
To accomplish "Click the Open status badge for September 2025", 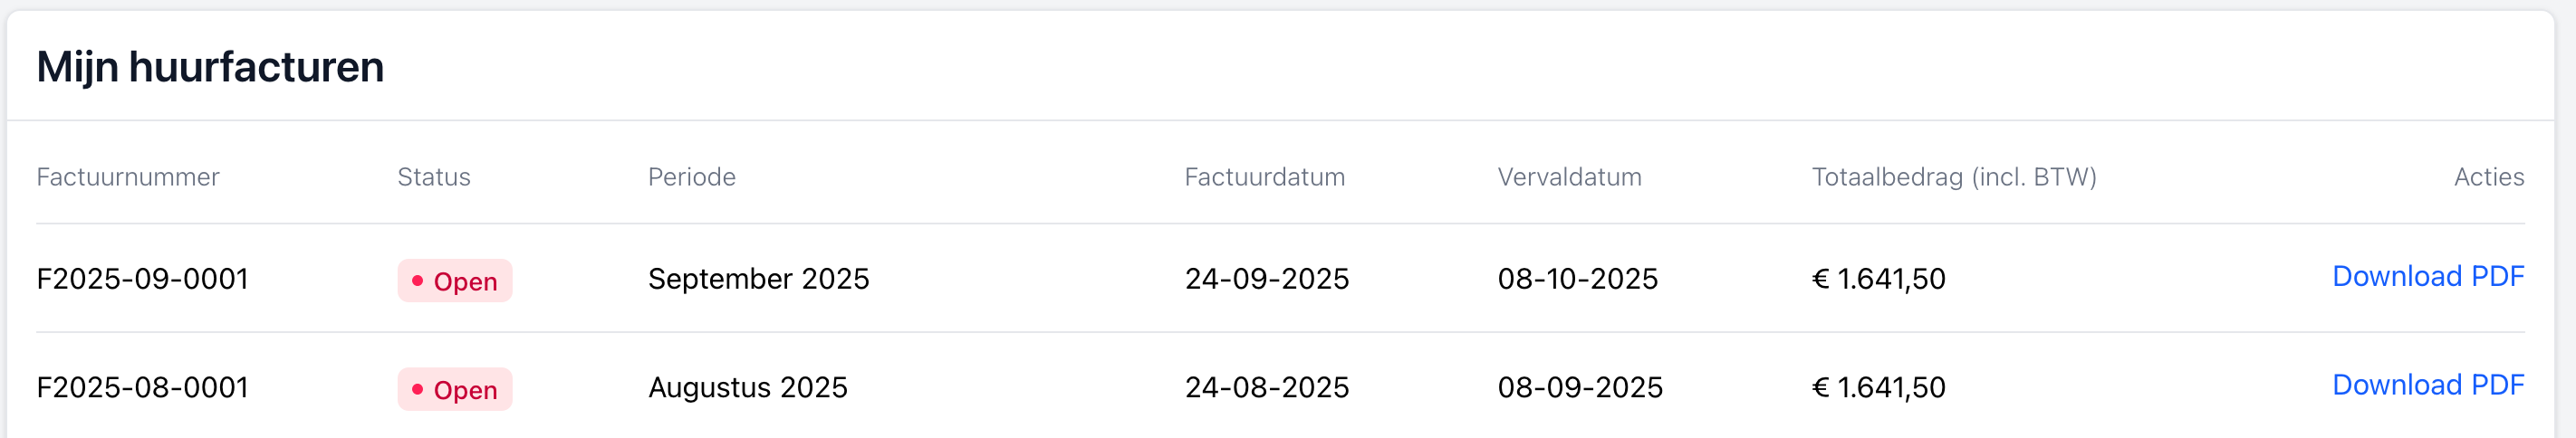I will coord(454,281).
